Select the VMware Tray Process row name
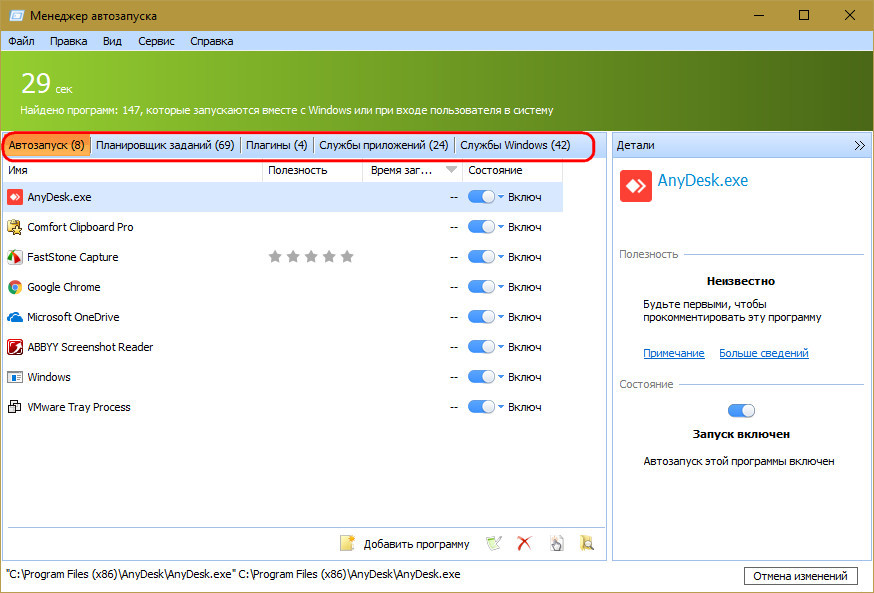The height and width of the screenshot is (593, 874). [79, 407]
